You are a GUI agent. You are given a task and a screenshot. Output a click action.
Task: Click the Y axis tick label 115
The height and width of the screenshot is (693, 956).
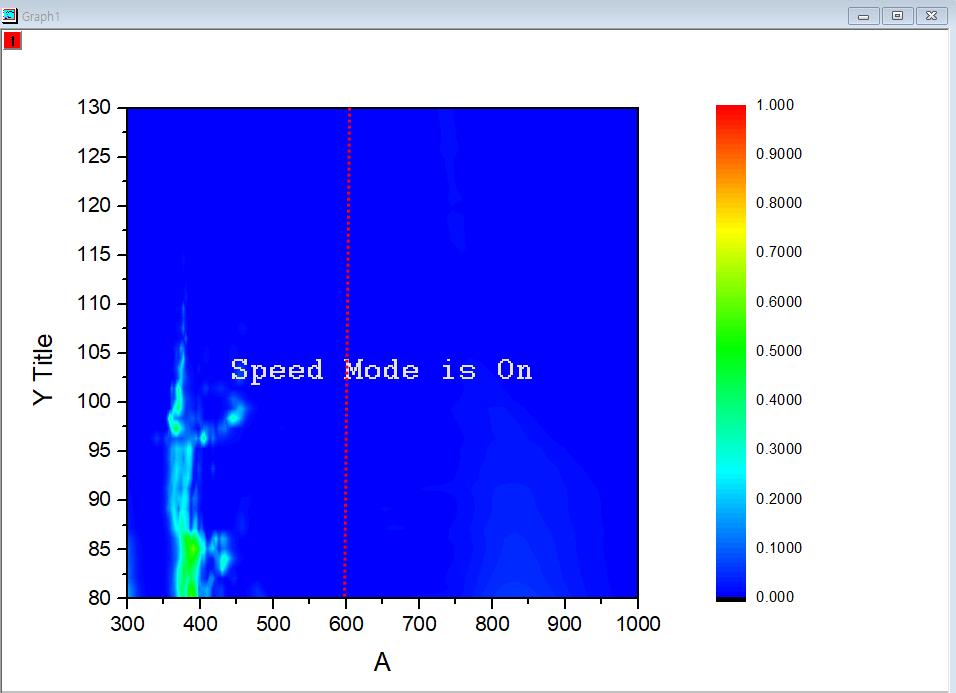[94, 254]
